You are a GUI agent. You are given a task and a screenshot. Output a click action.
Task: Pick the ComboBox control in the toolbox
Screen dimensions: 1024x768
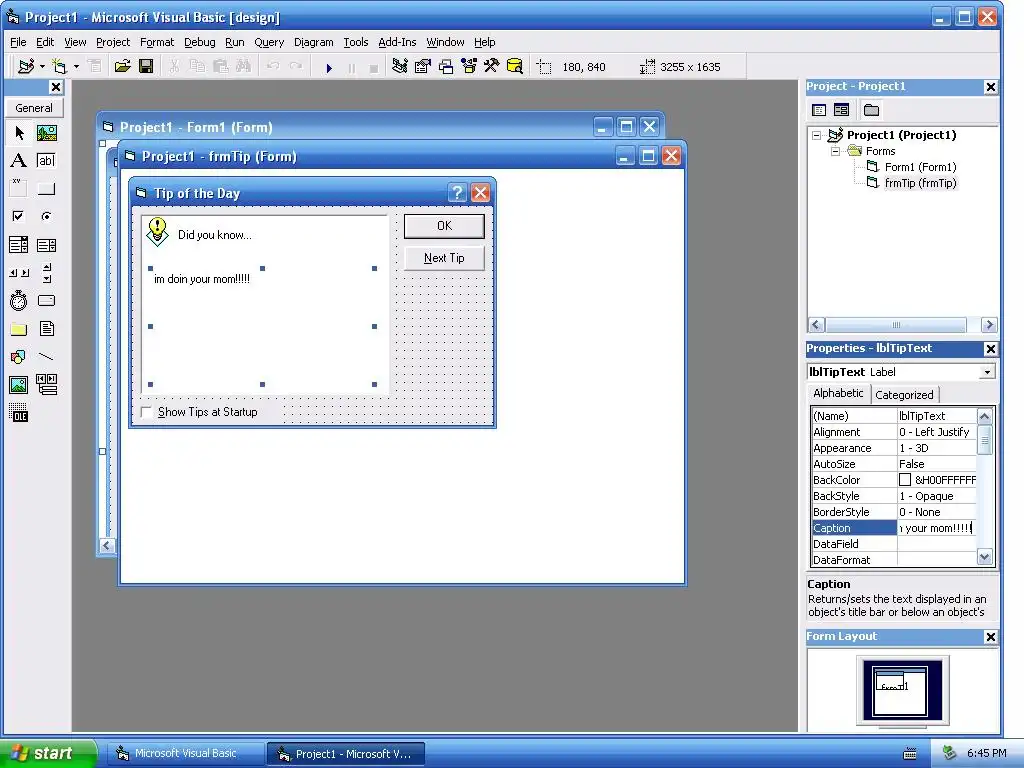[19, 245]
